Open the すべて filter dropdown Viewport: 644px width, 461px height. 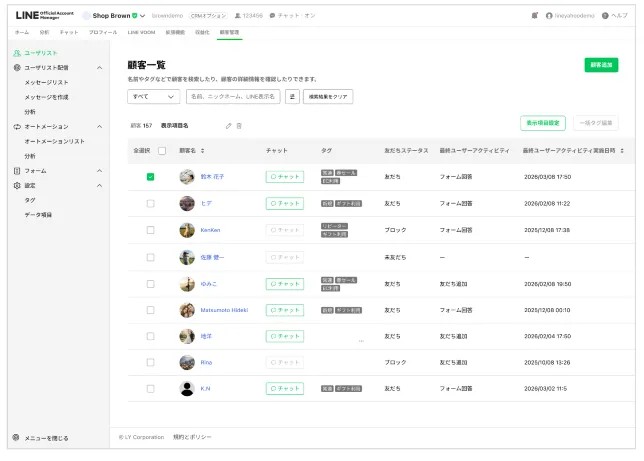[153, 97]
